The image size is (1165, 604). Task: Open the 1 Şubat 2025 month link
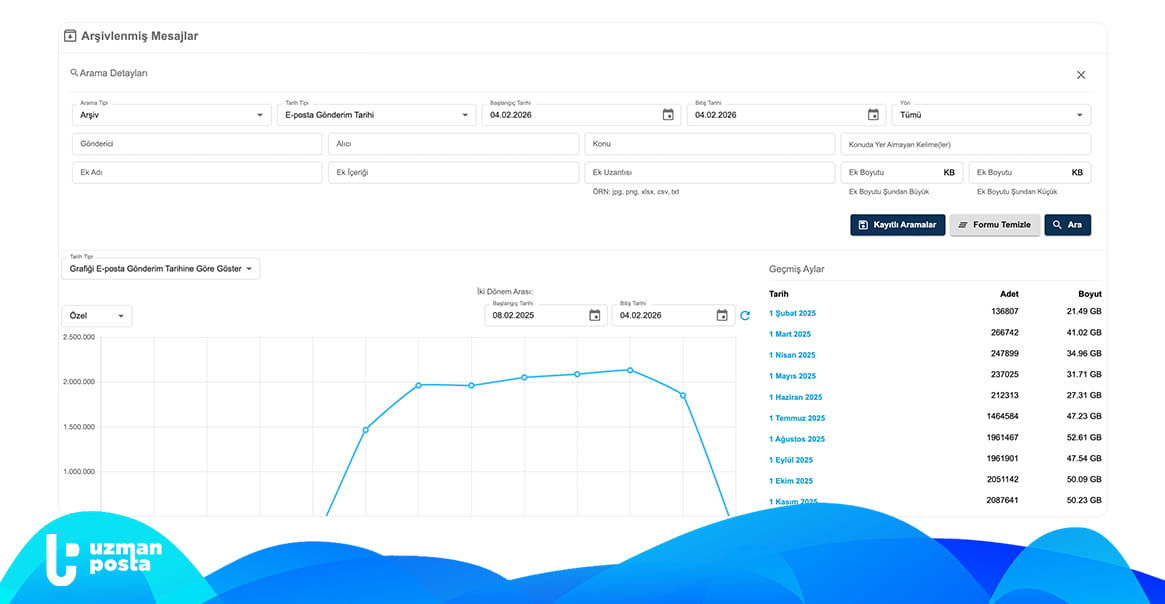[x=792, y=313]
